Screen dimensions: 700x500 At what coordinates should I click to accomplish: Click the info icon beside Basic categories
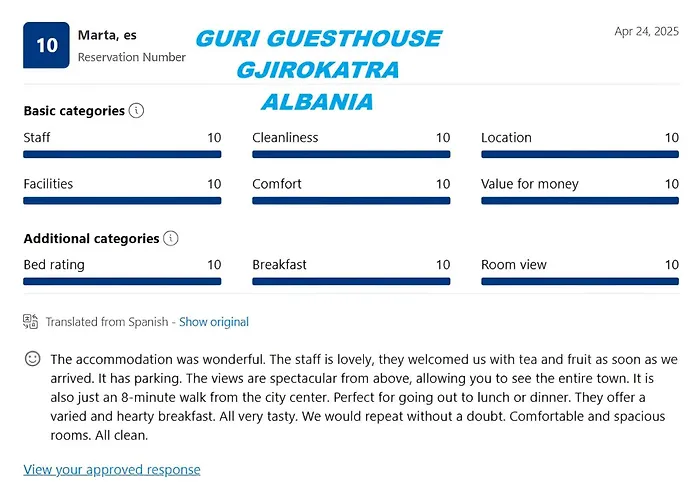(136, 110)
